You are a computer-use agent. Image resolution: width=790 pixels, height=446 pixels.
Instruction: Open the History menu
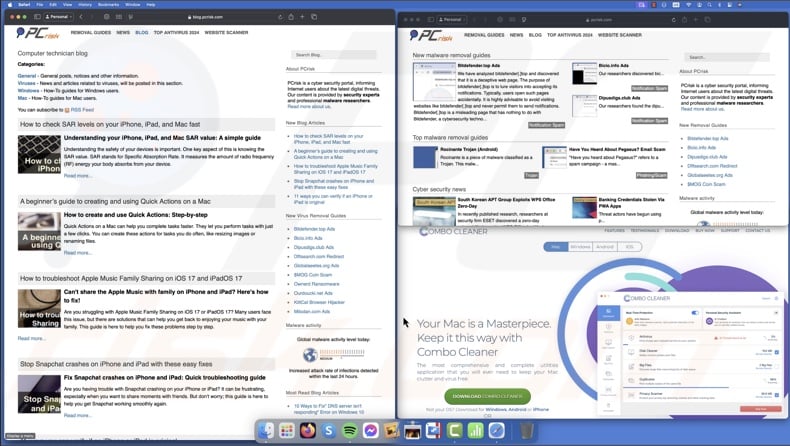tap(85, 5)
